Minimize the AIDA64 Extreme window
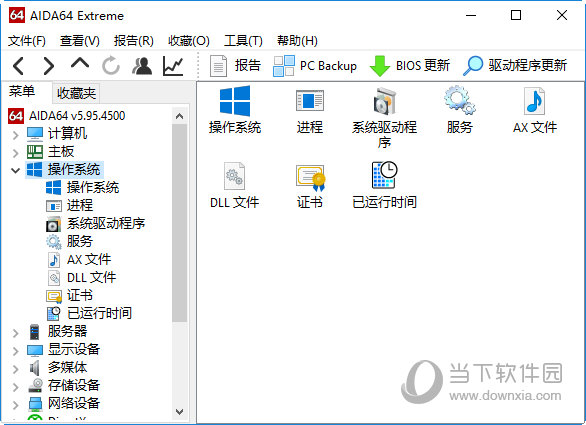586x425 pixels. point(471,16)
